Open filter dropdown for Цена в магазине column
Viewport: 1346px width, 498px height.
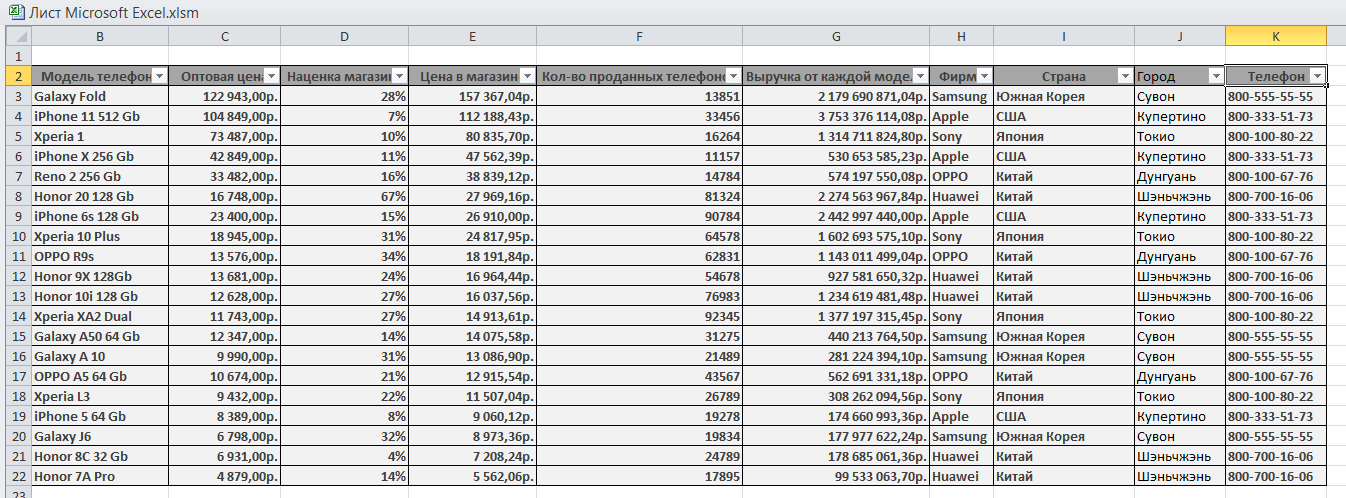tap(527, 76)
